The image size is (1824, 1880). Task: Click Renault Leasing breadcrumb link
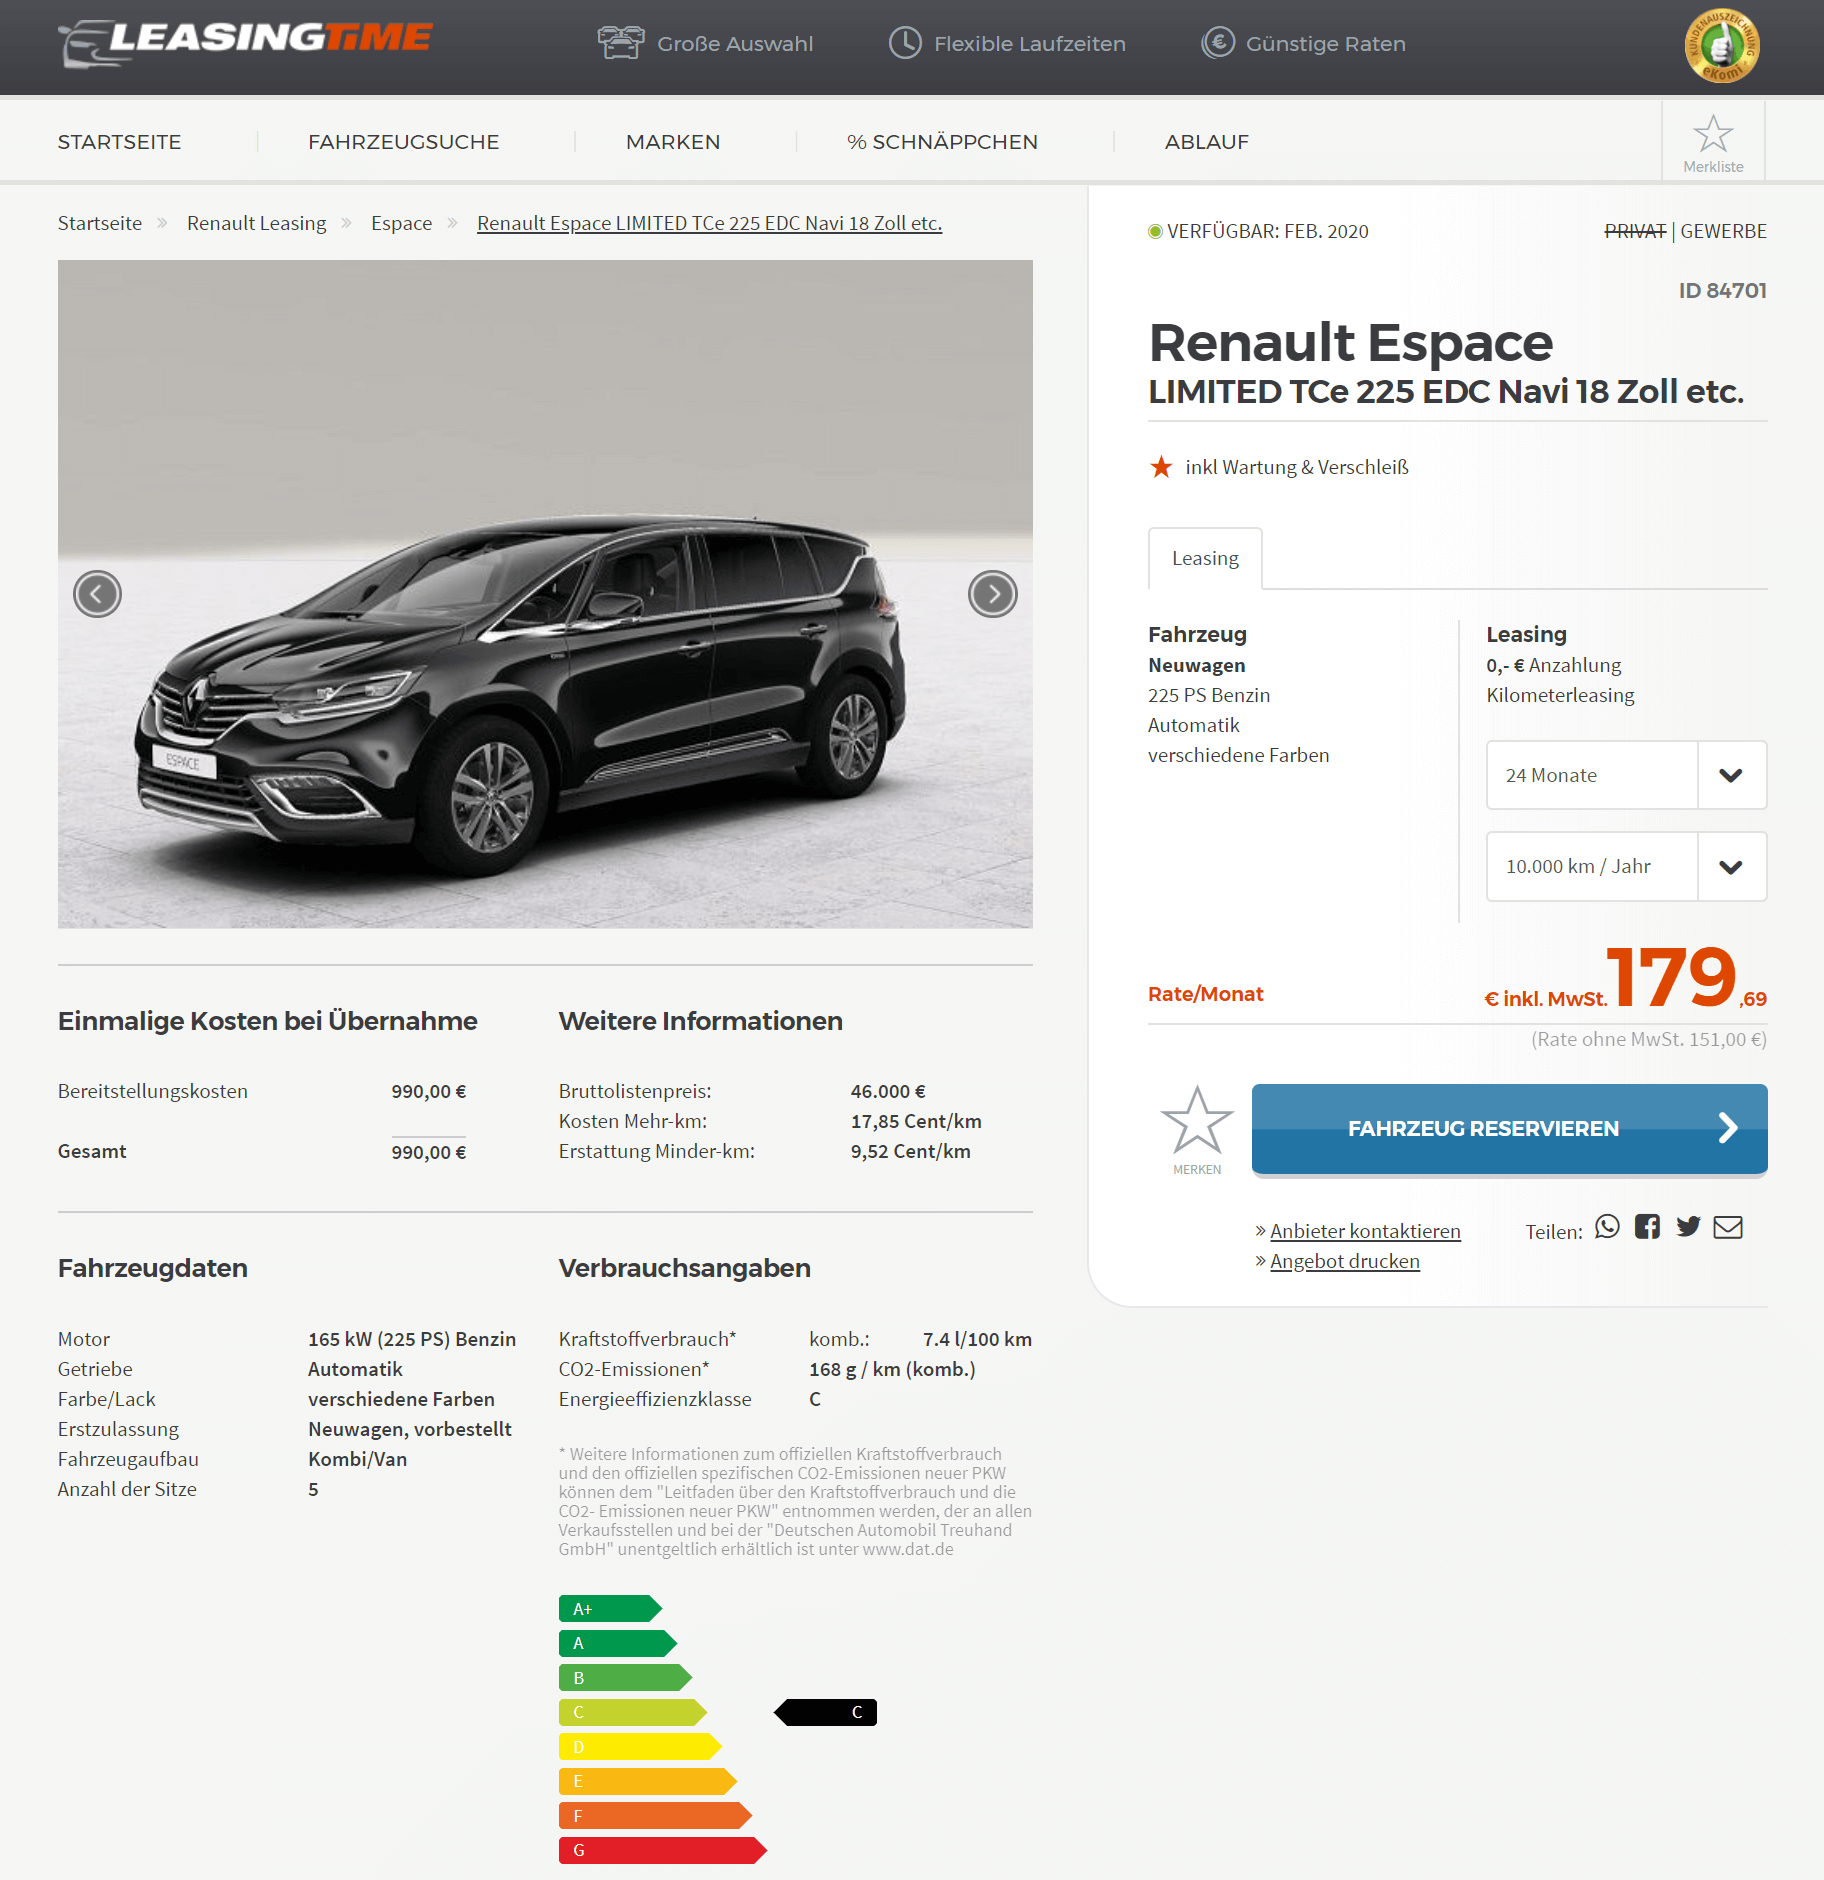pyautogui.click(x=256, y=223)
